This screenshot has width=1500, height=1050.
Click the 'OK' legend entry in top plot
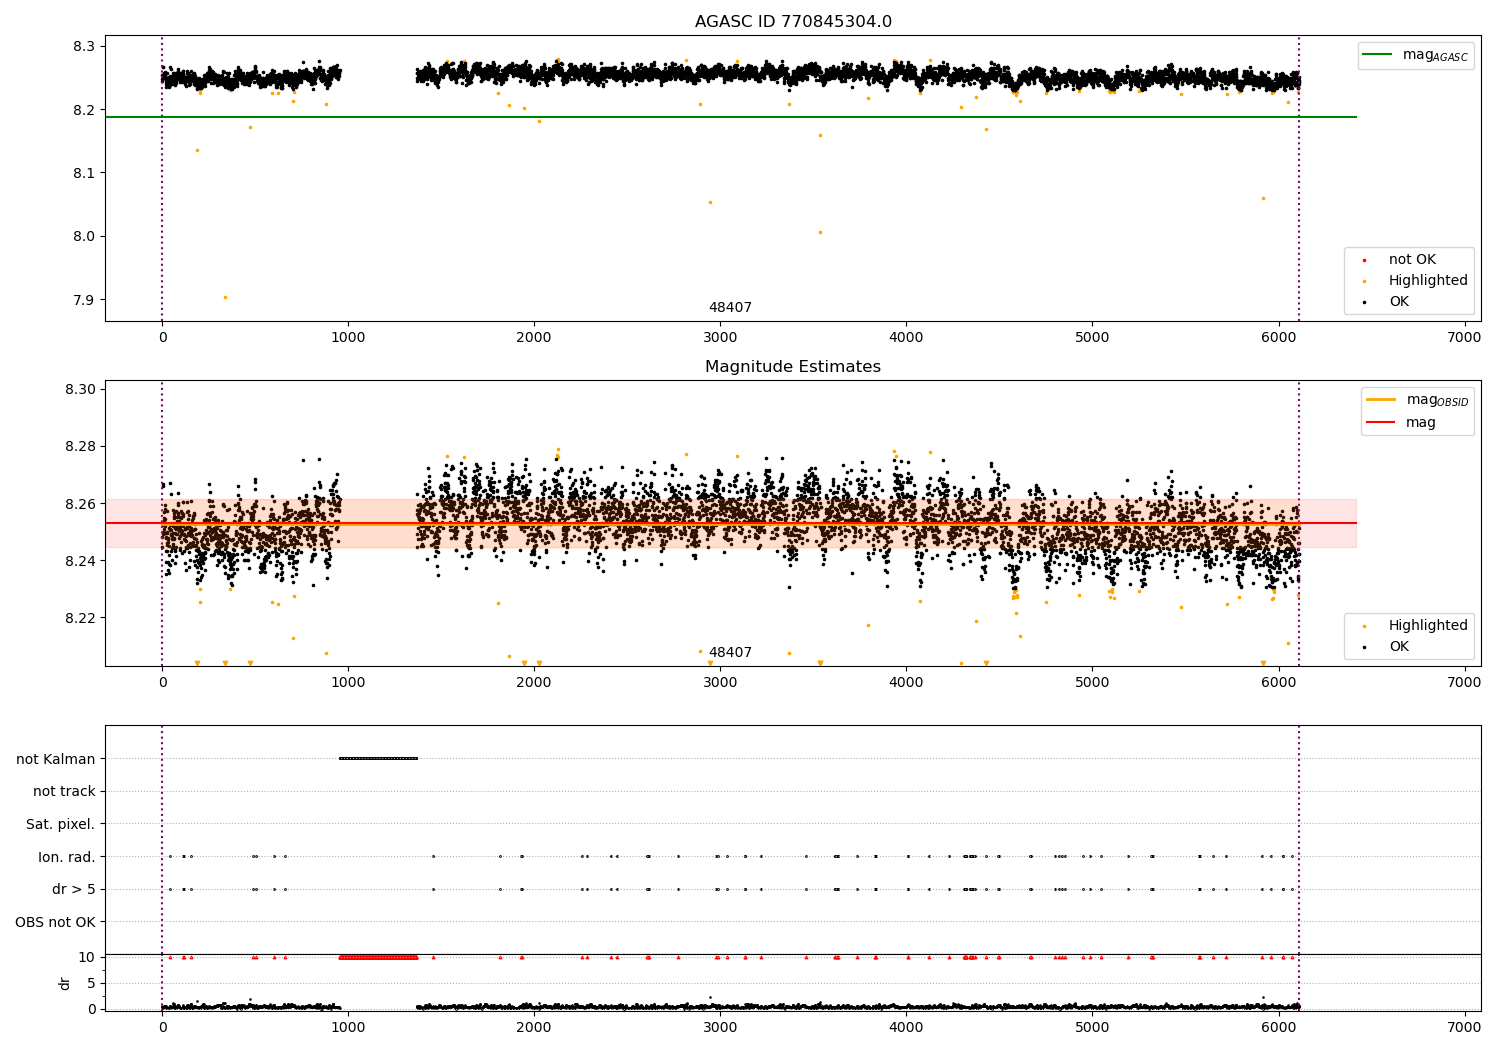click(1399, 302)
